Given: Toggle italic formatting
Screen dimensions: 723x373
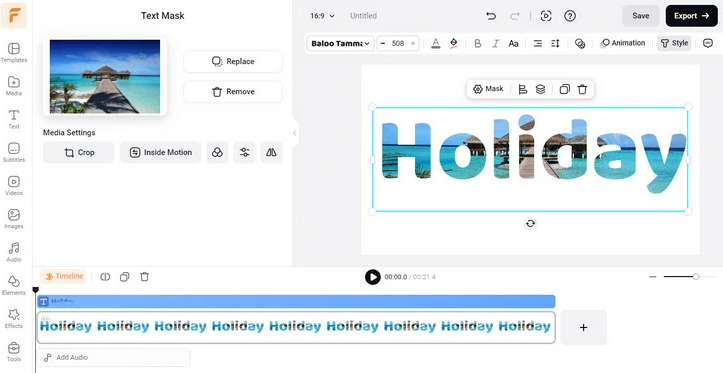Looking at the screenshot, I should pos(496,43).
